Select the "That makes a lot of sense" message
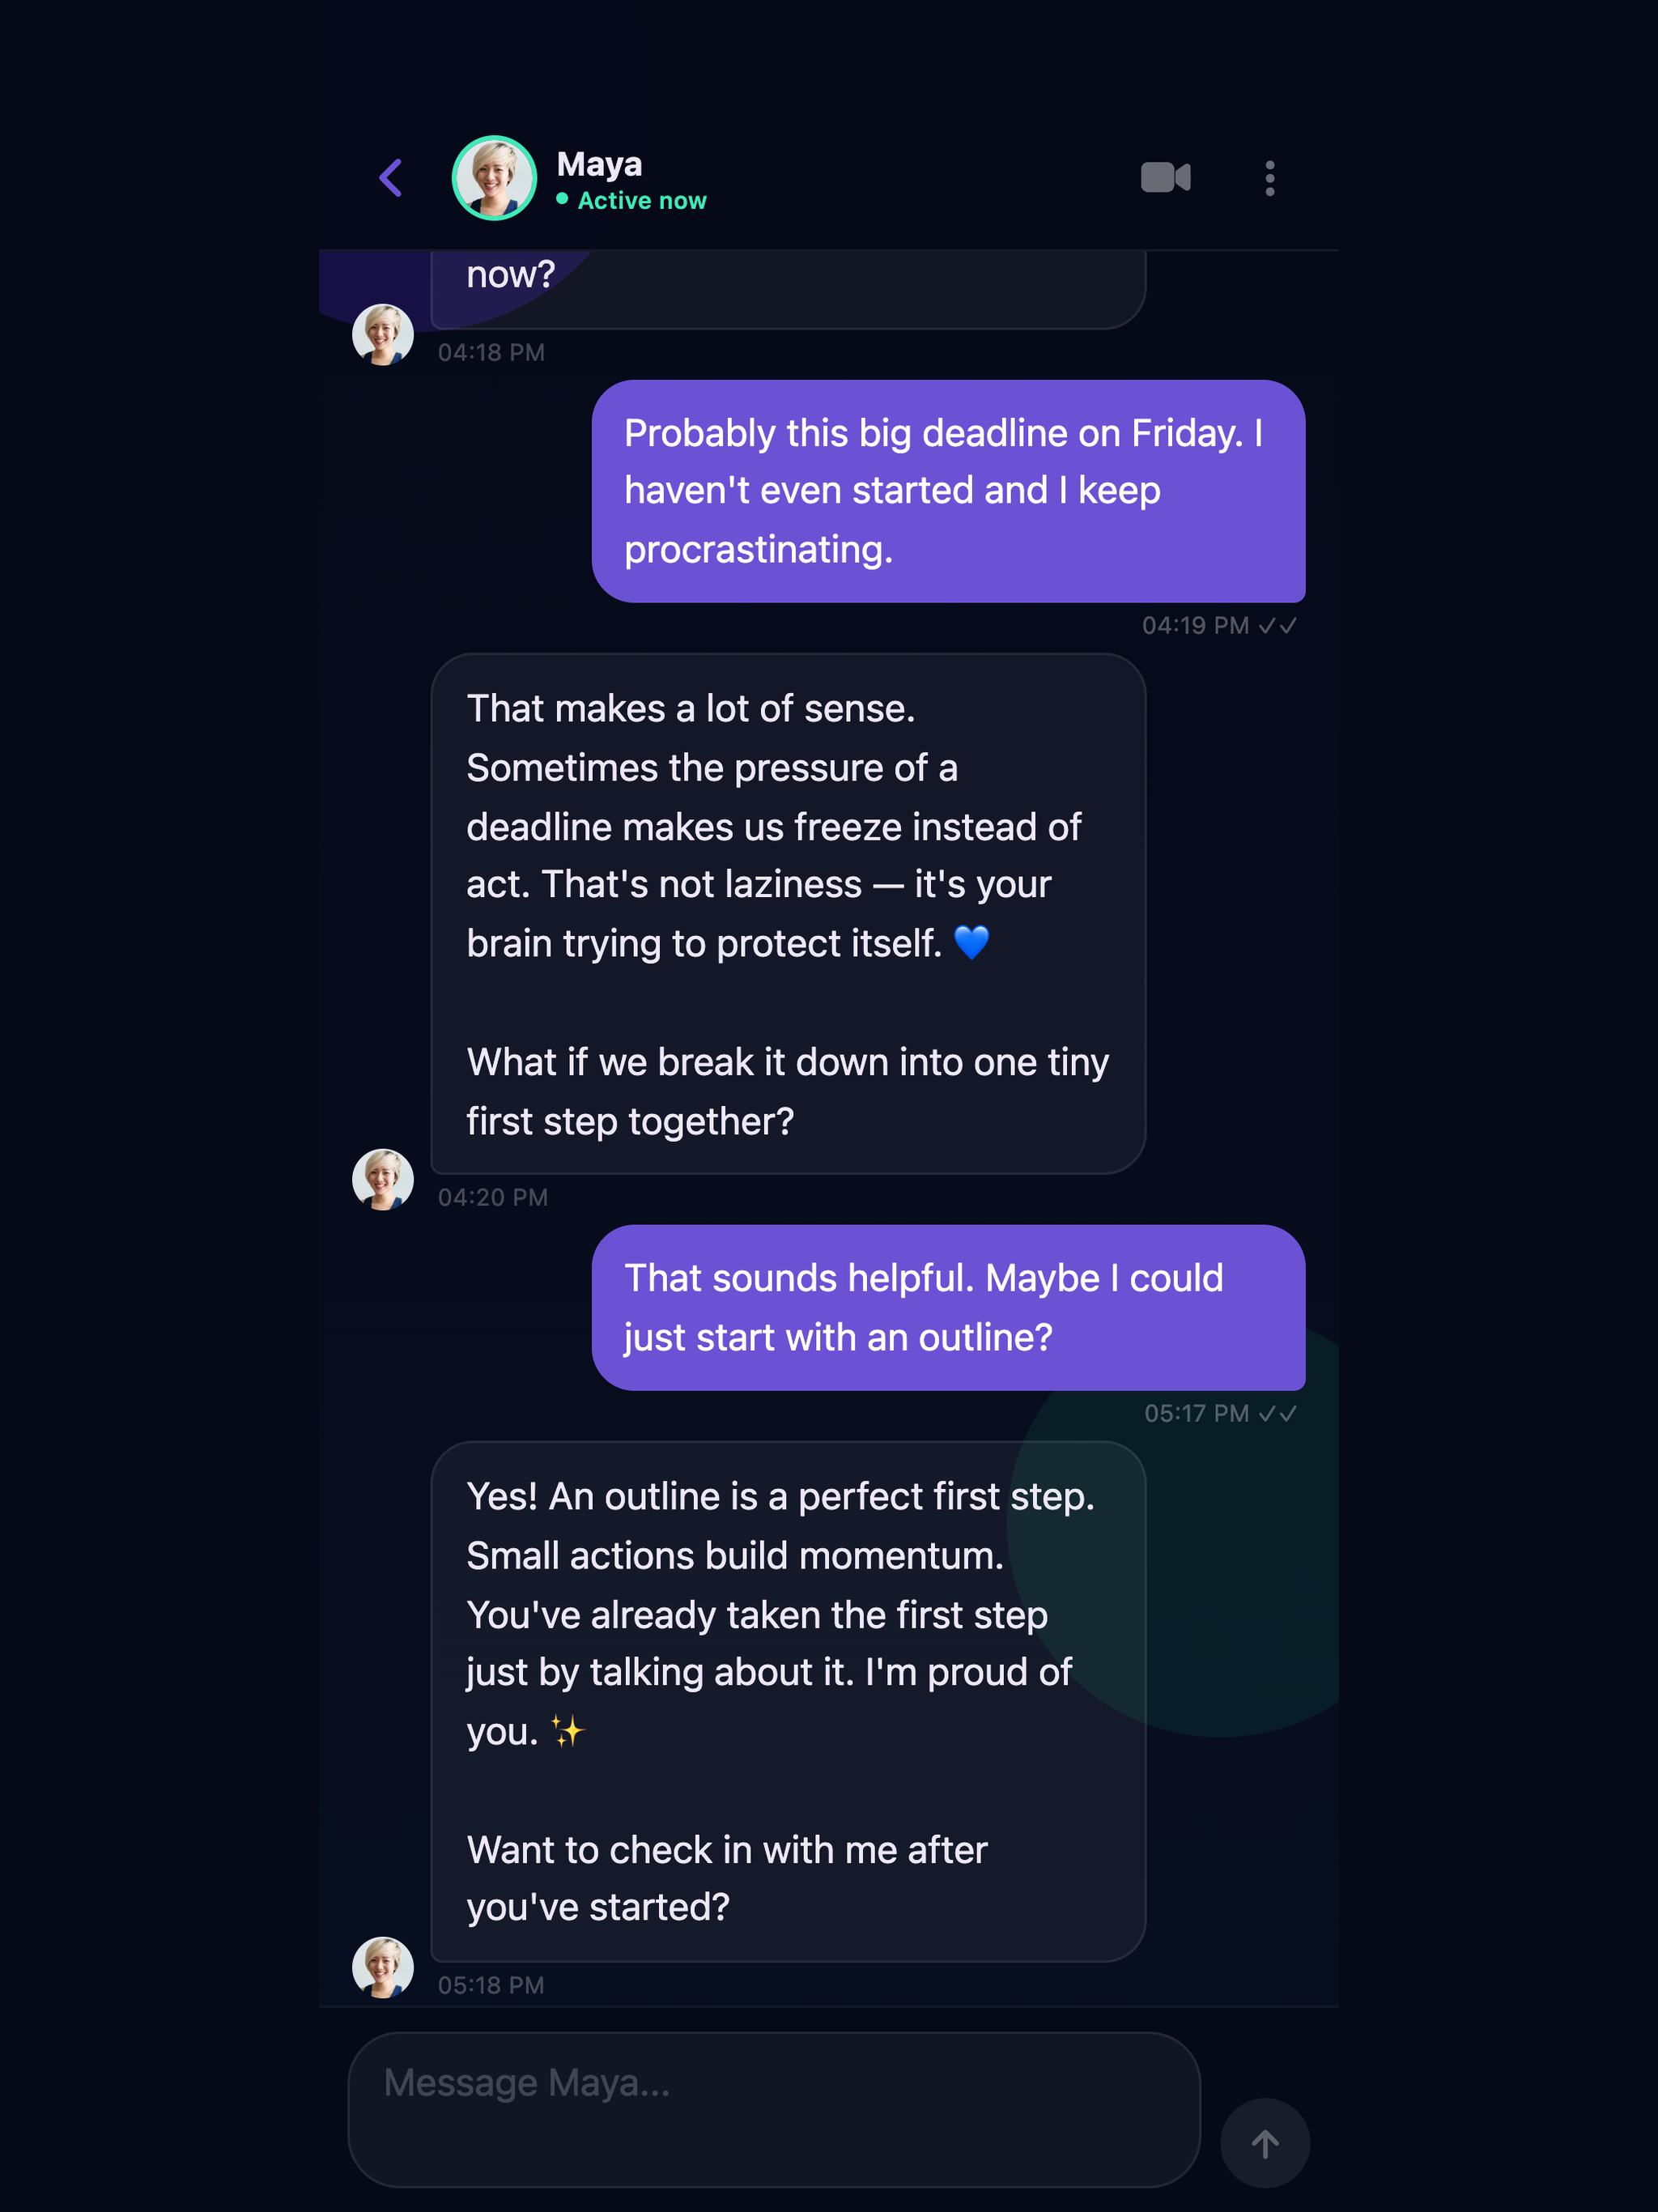 pyautogui.click(x=788, y=914)
